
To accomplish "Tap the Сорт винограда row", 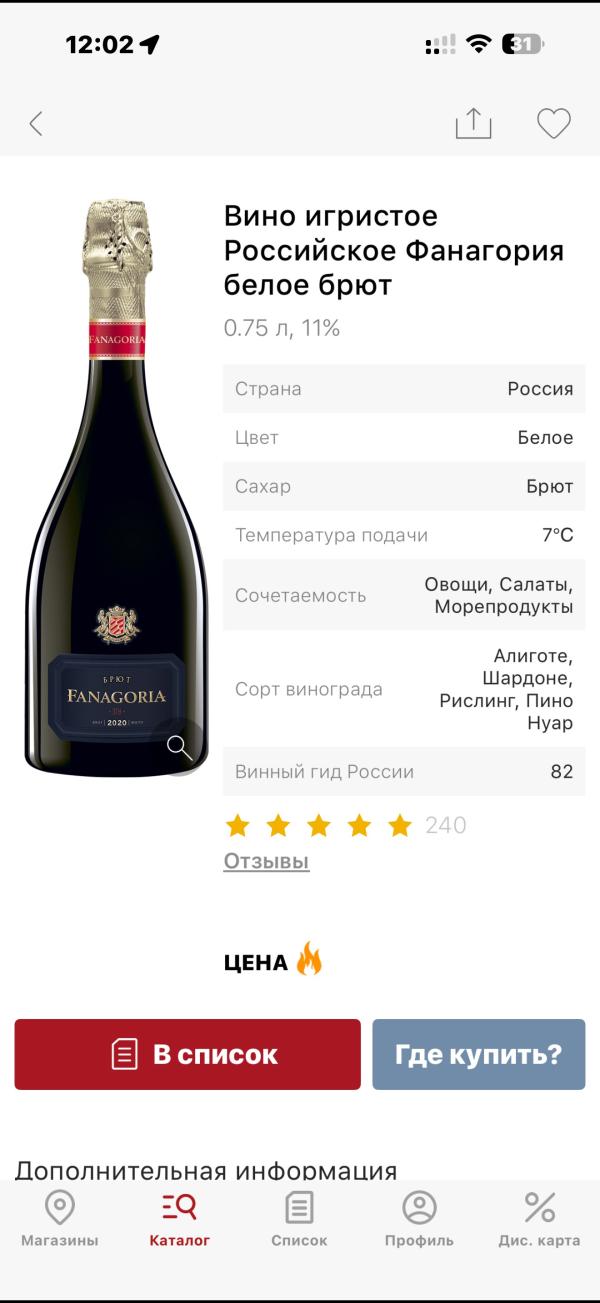I will pyautogui.click(x=404, y=689).
